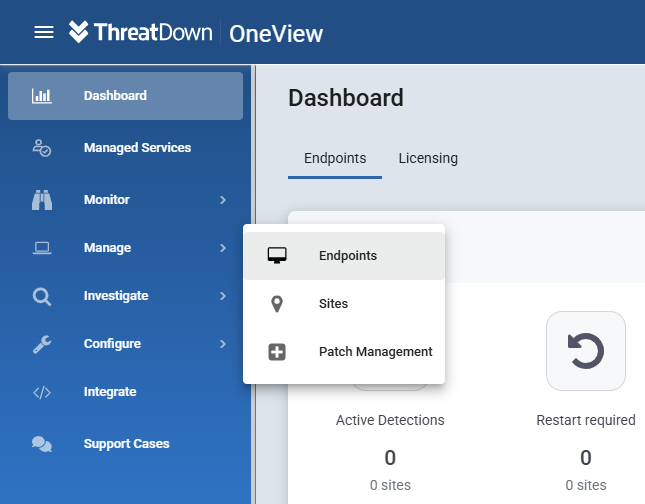Open Managed Services in sidebar
Viewport: 645px width, 504px height.
pos(125,148)
